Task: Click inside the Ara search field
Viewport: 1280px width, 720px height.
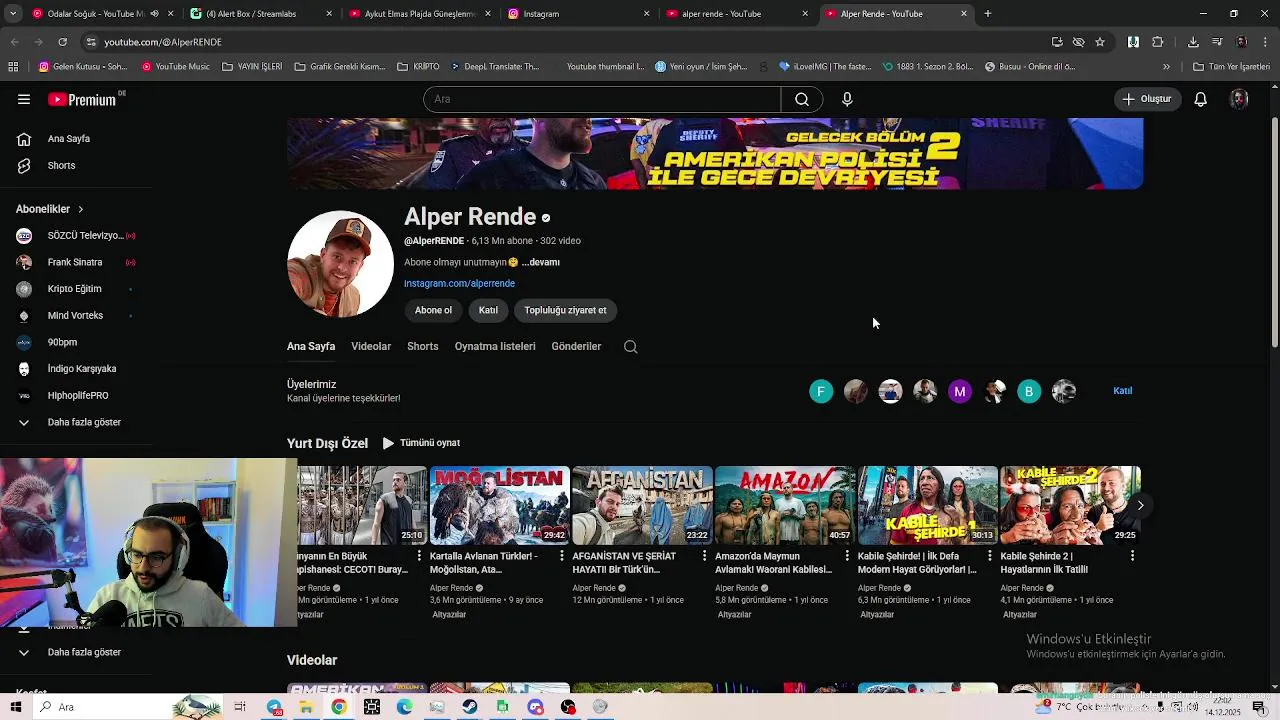Action: 602,99
